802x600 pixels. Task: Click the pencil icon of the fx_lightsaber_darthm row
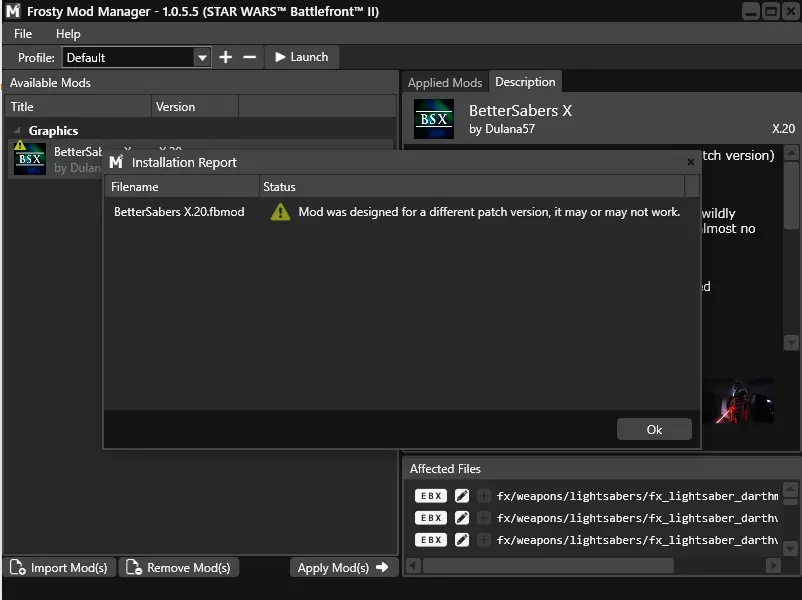click(x=461, y=496)
